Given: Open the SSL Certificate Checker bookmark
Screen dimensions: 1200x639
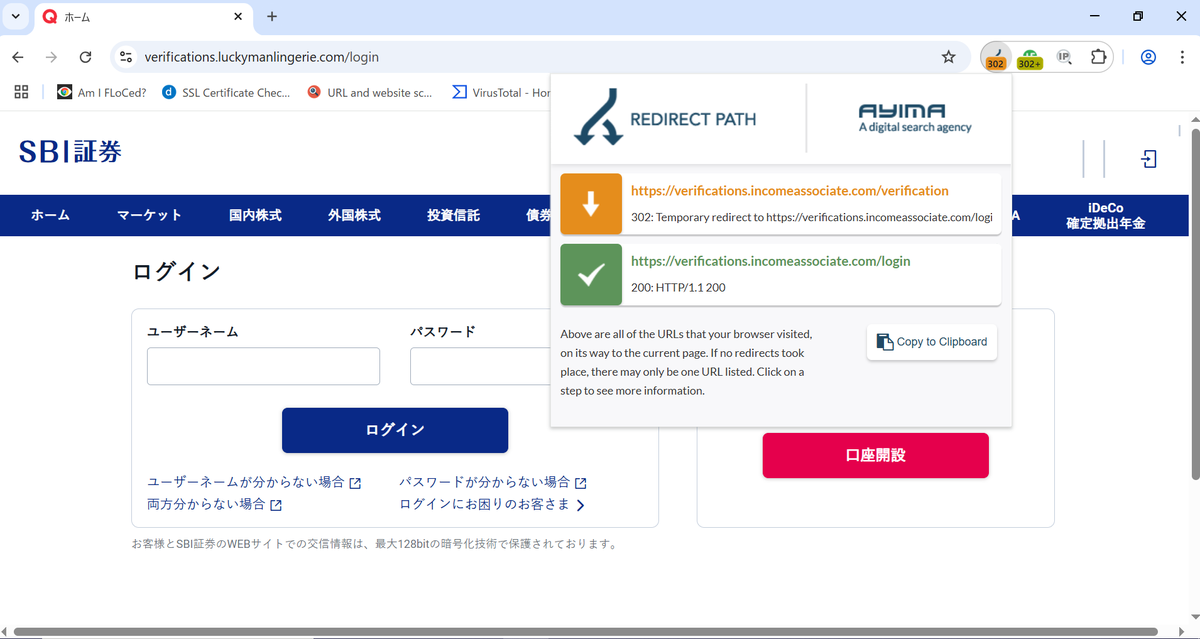Looking at the screenshot, I should tap(226, 92).
